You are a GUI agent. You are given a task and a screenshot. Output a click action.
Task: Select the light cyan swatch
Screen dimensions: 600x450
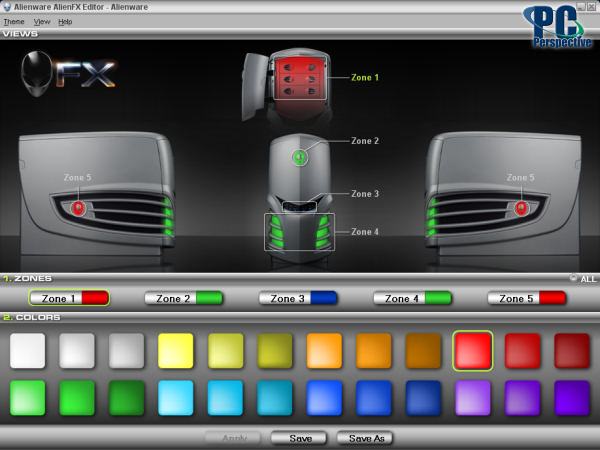[176, 398]
